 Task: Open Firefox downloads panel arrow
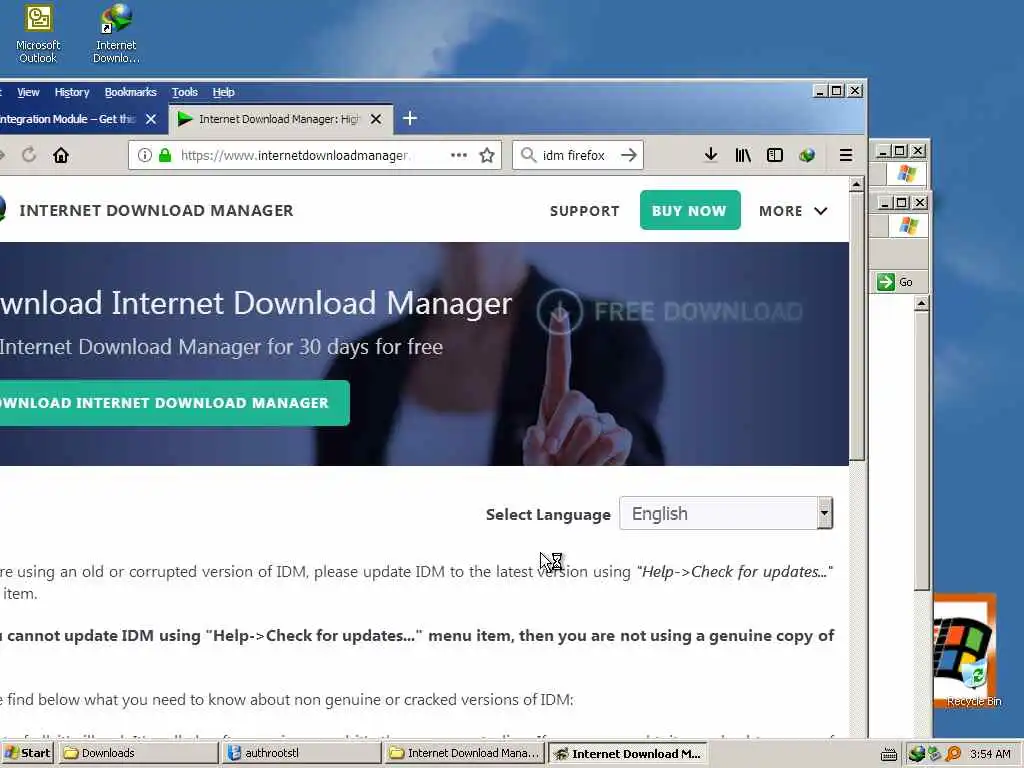click(711, 155)
